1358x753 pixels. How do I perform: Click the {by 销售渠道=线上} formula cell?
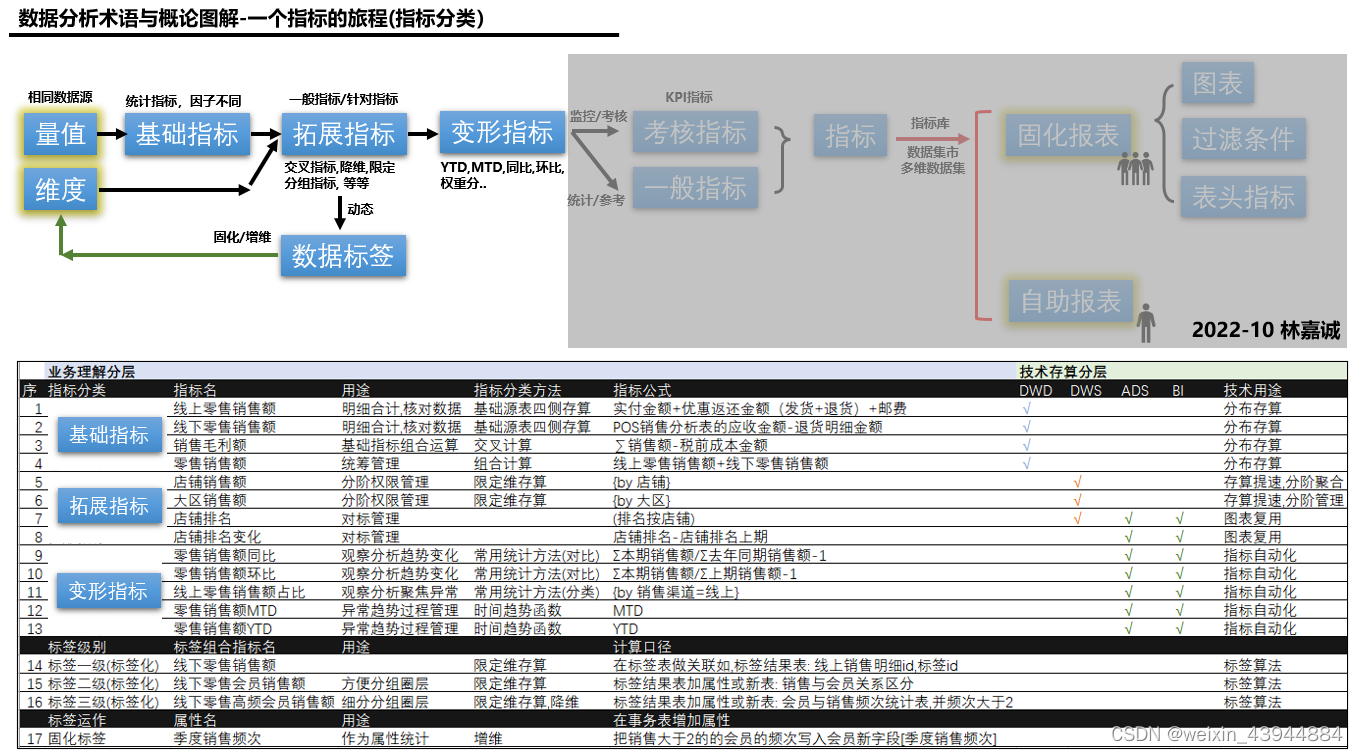(x=676, y=592)
